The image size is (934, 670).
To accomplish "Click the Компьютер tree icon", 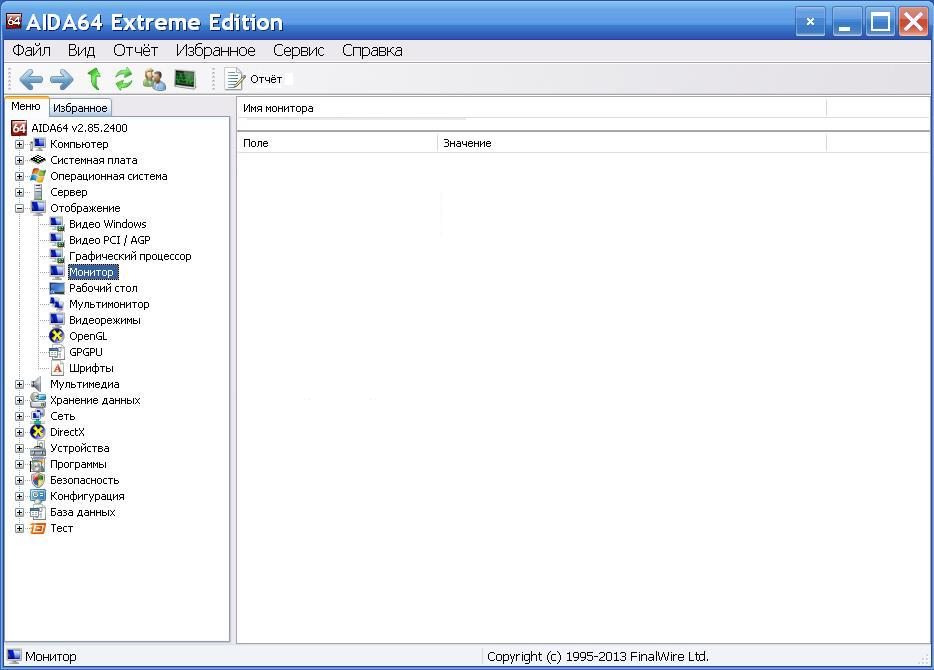I will [x=38, y=144].
